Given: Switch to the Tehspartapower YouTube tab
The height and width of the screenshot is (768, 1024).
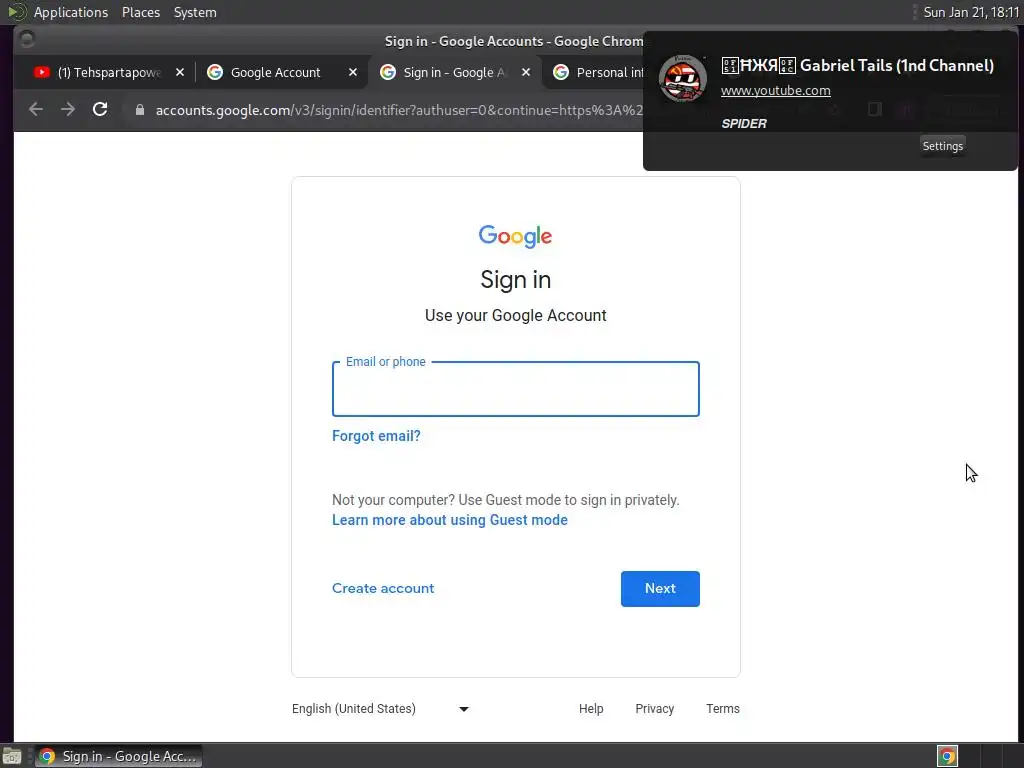Looking at the screenshot, I should point(108,72).
